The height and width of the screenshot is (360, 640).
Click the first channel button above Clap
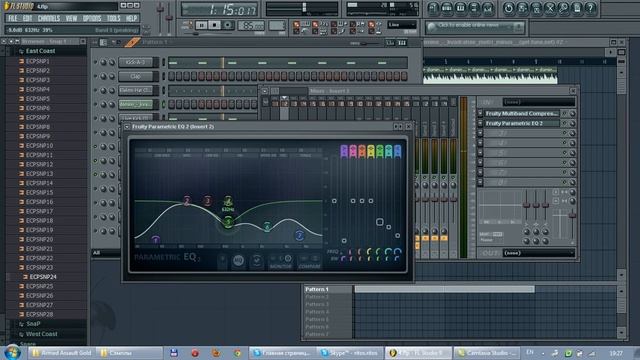[x=136, y=62]
